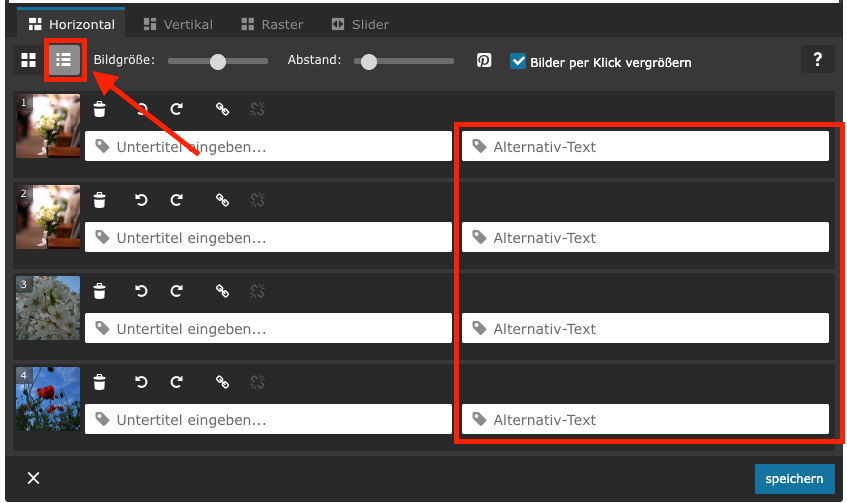Open help via question mark button
This screenshot has width=847, height=503.
(817, 60)
